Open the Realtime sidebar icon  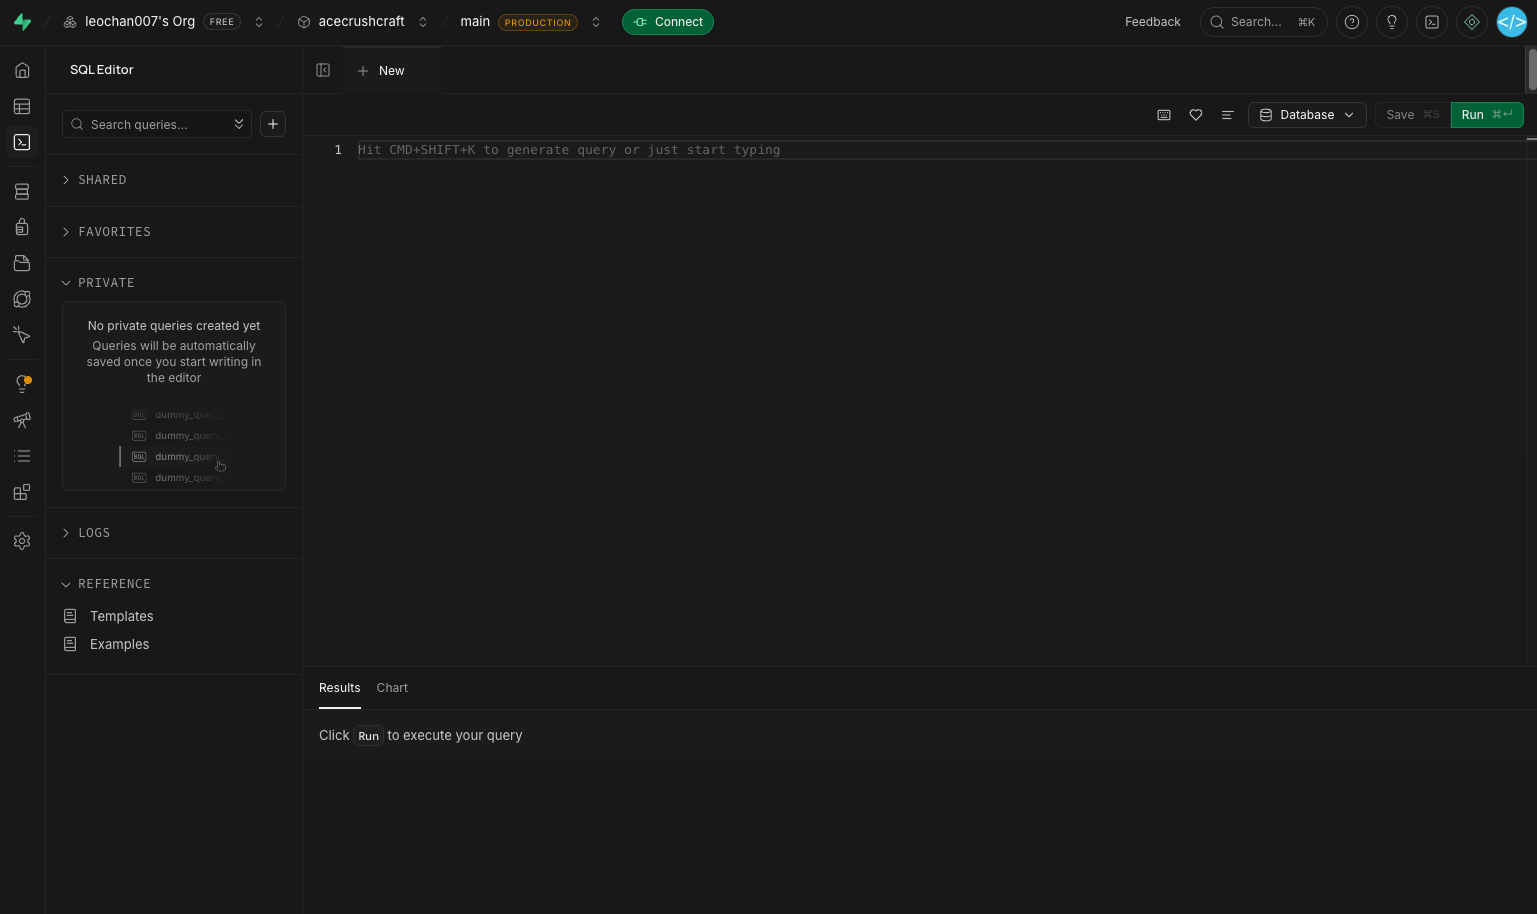pyautogui.click(x=22, y=335)
